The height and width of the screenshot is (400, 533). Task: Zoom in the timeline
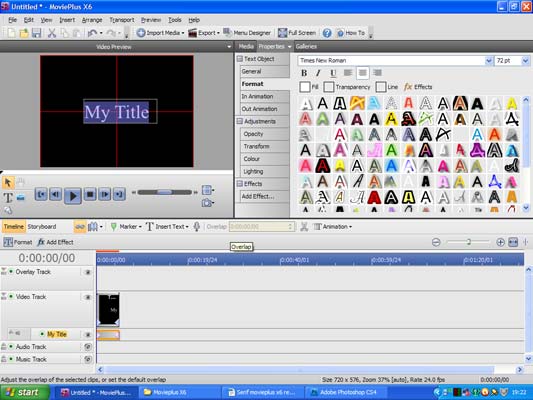[x=500, y=242]
